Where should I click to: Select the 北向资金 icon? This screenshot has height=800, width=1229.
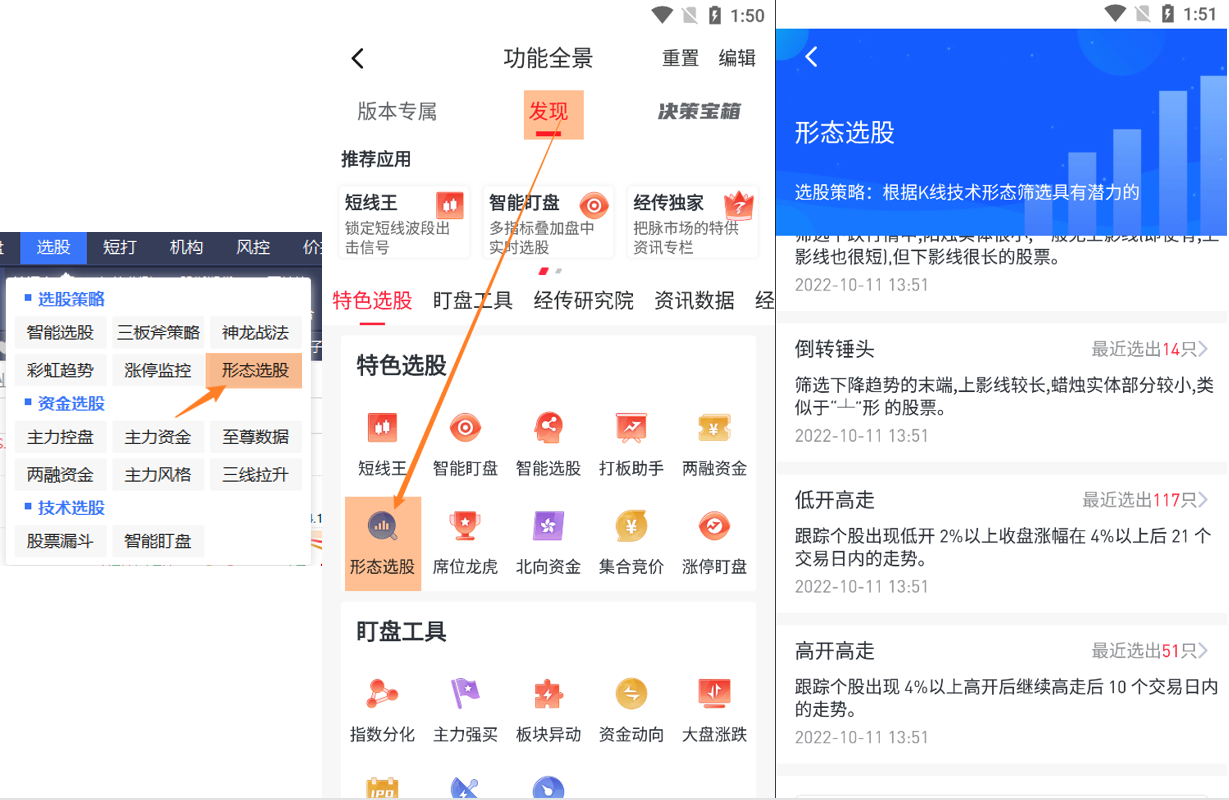[x=548, y=526]
